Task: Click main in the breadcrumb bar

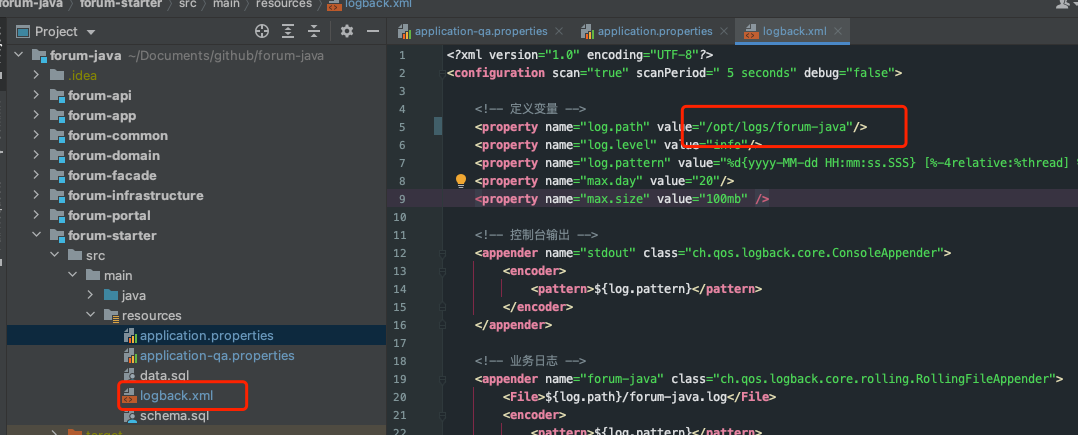Action: point(226,4)
